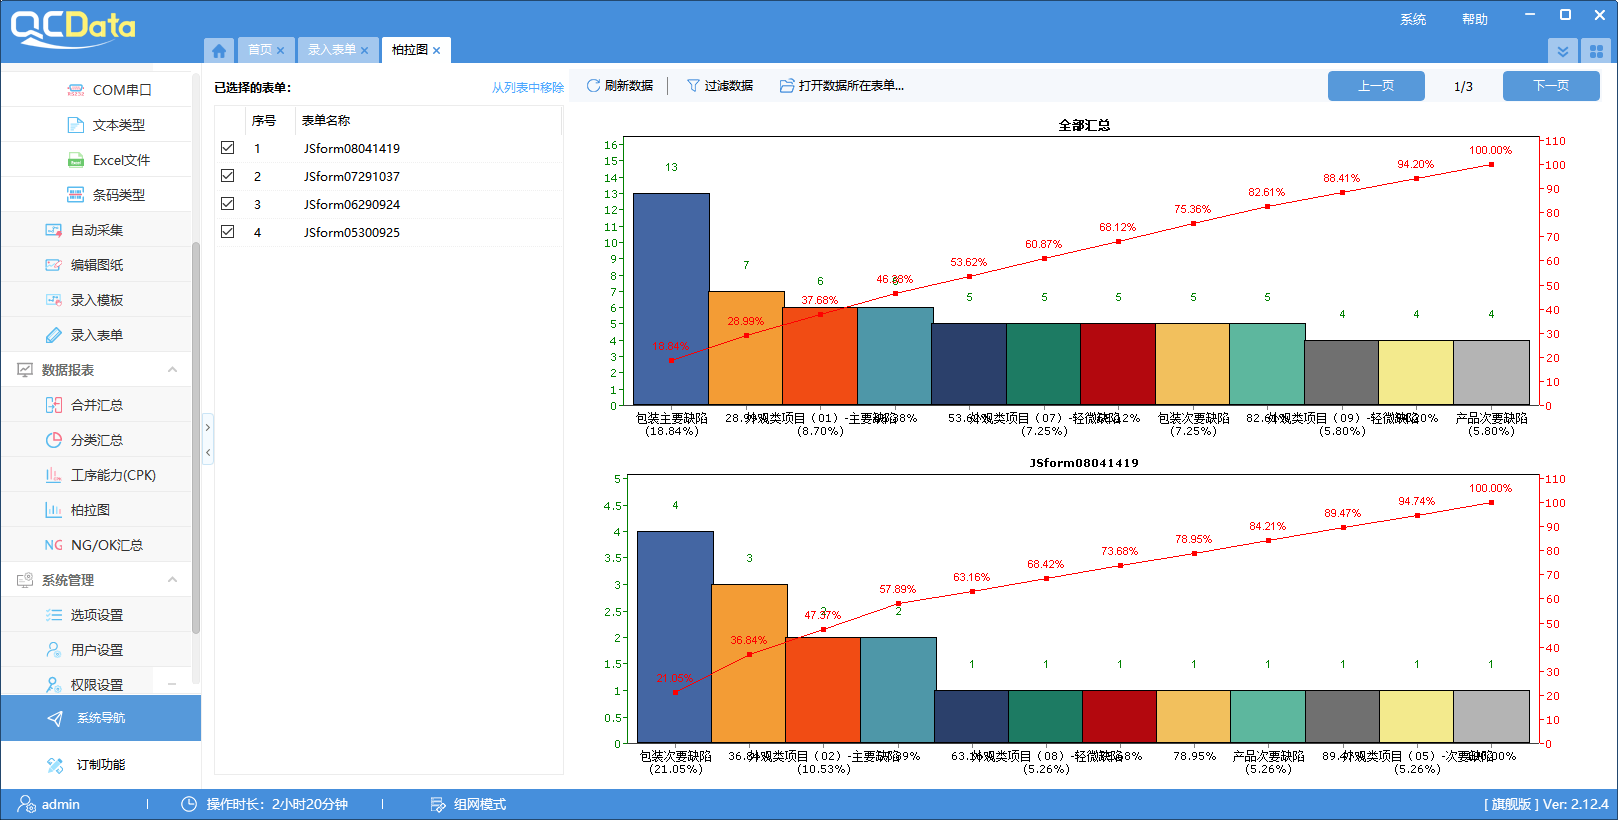Click the 条码类型 barcode icon
Viewport: 1618px width, 820px height.
[x=75, y=195]
